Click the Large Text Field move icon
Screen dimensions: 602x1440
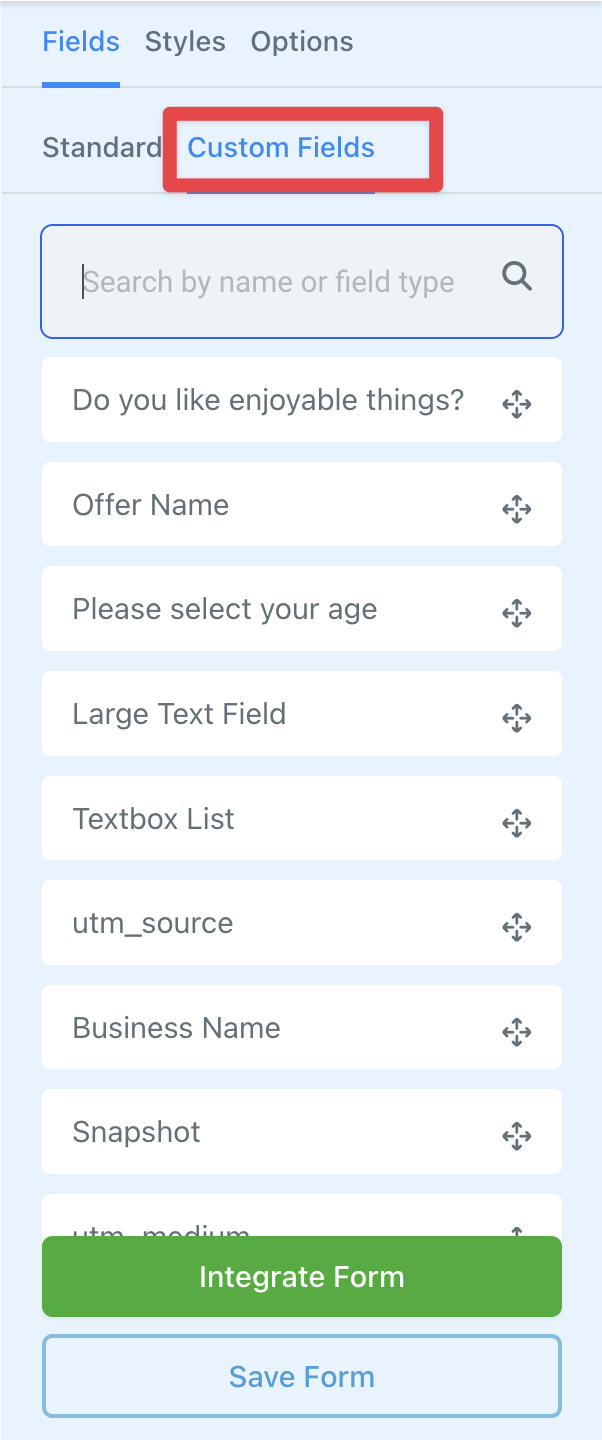click(x=516, y=718)
